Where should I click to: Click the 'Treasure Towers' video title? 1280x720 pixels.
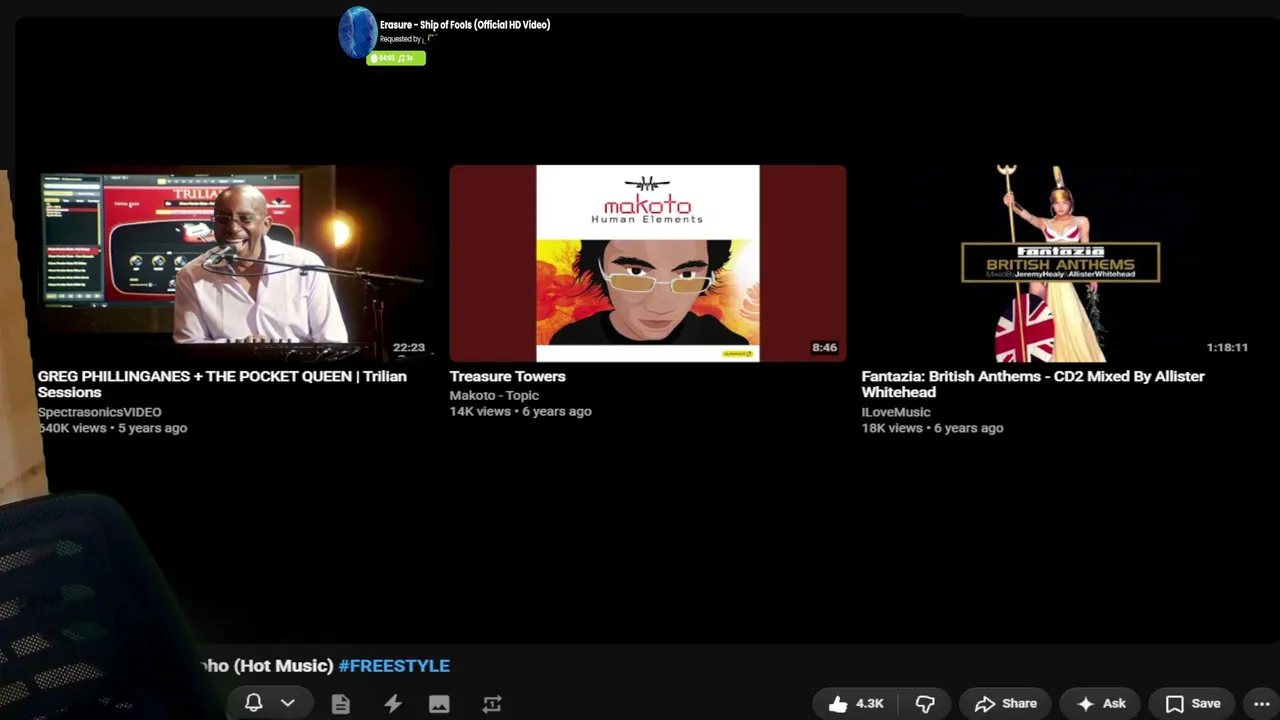508,376
